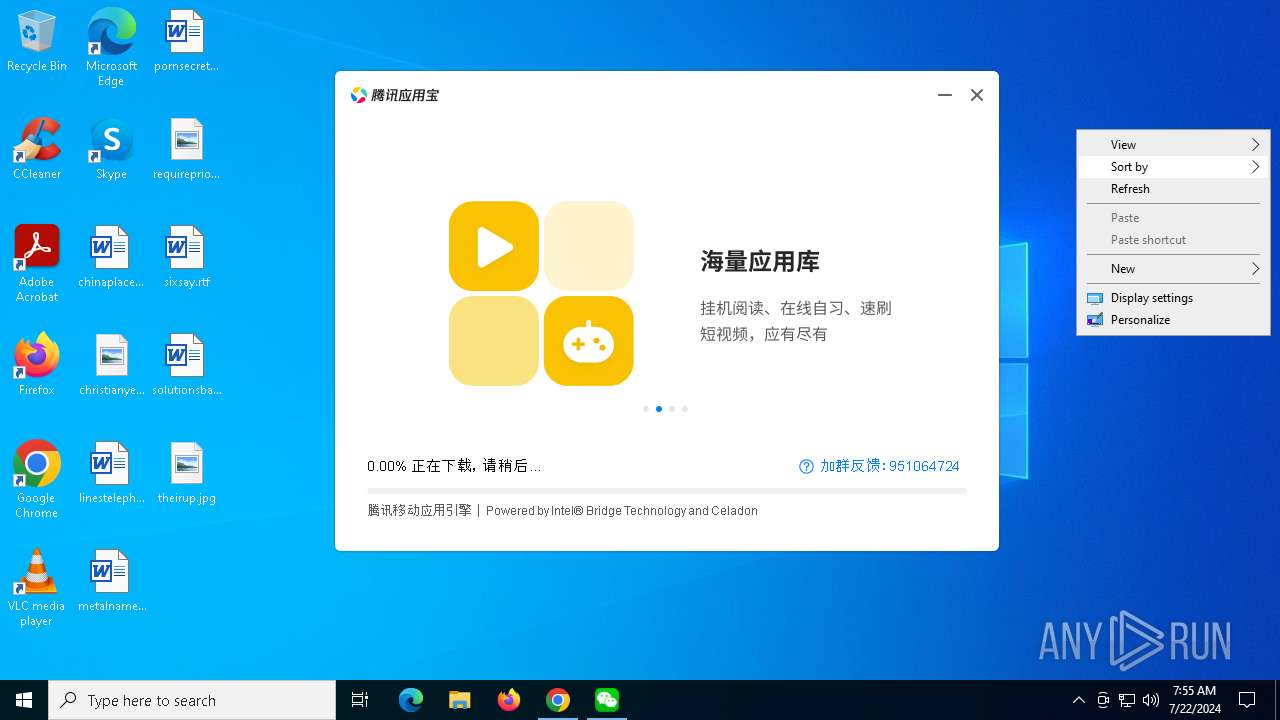Expand the Sort by submenu
Viewport: 1280px width, 720px height.
[x=1173, y=167]
